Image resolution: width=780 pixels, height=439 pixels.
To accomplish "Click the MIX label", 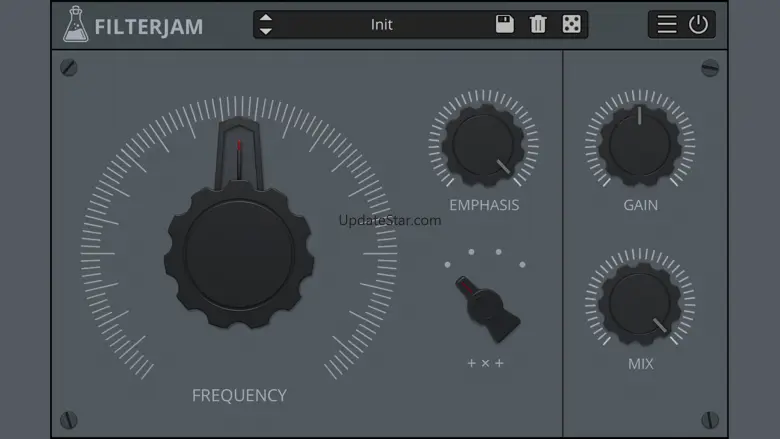I will (641, 364).
